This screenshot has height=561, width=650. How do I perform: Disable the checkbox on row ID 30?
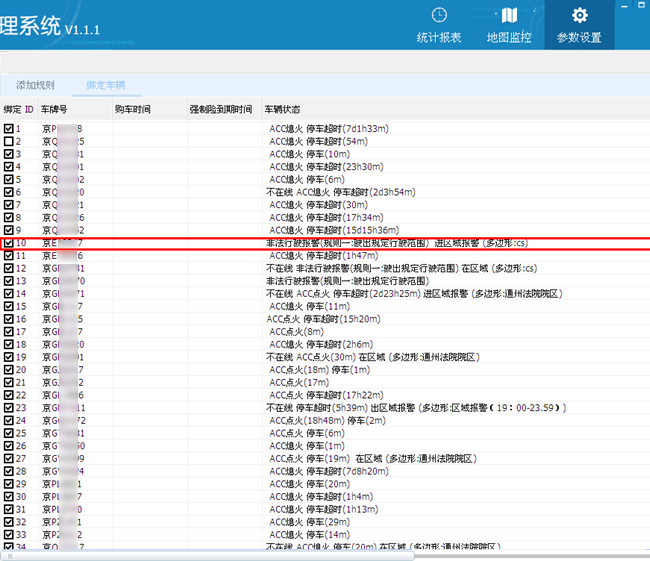9,497
